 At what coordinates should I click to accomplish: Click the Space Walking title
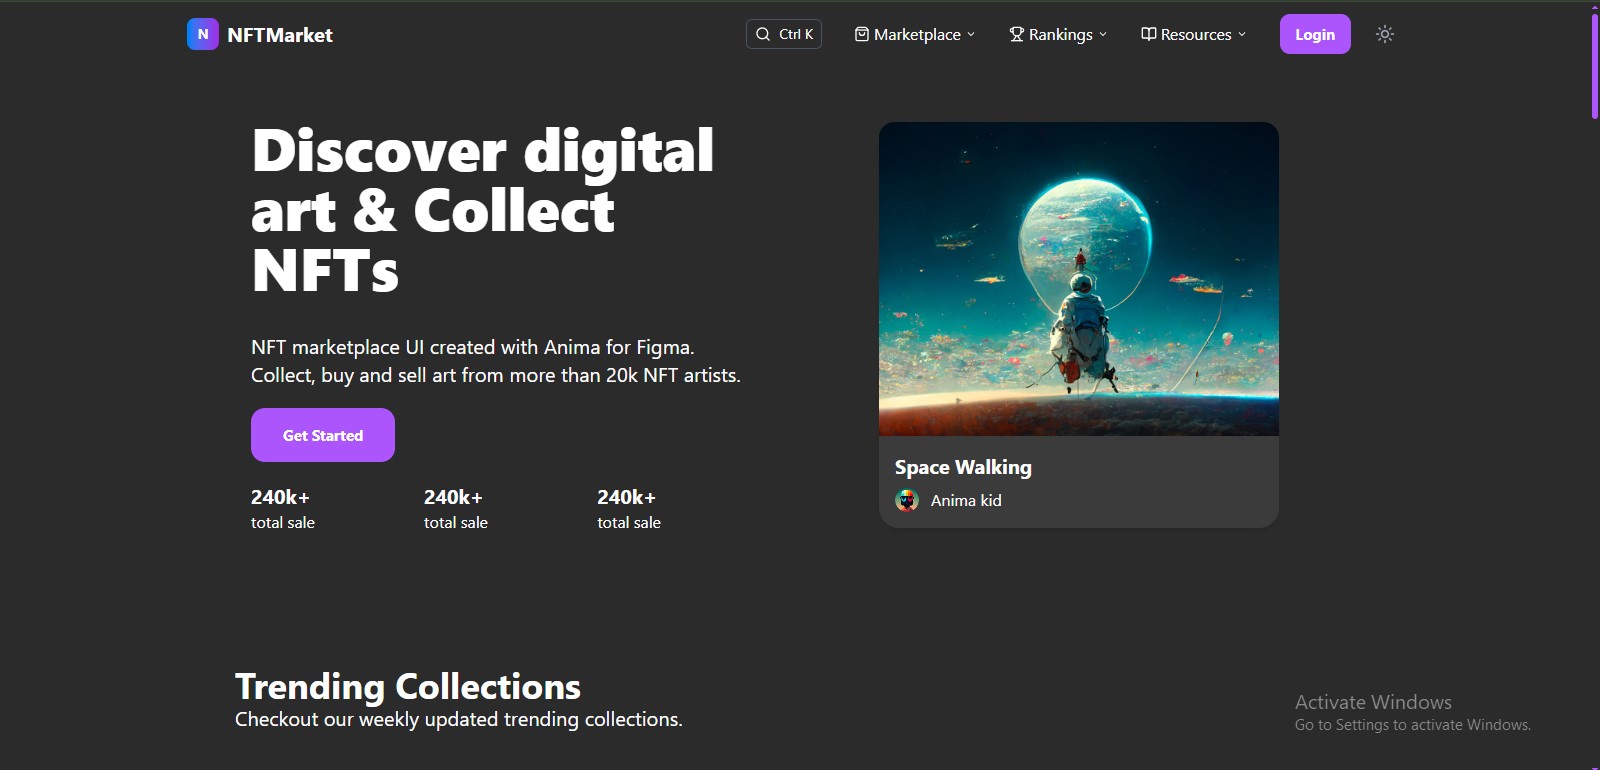pos(963,467)
